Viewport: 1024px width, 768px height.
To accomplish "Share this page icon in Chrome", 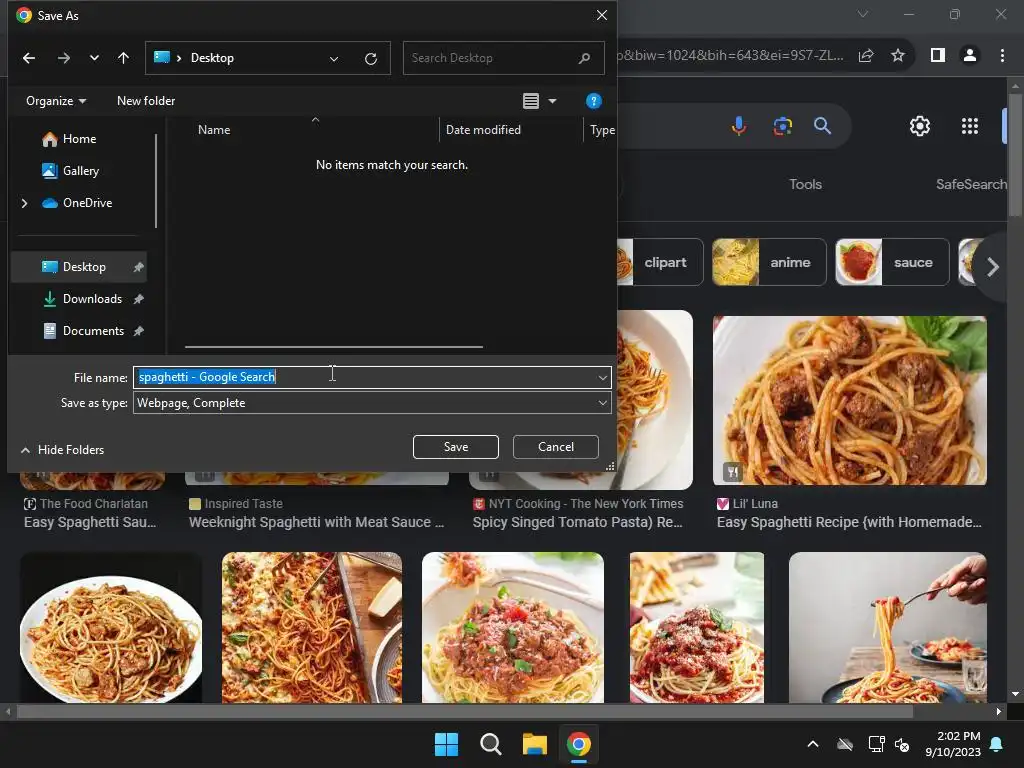I will tap(866, 56).
